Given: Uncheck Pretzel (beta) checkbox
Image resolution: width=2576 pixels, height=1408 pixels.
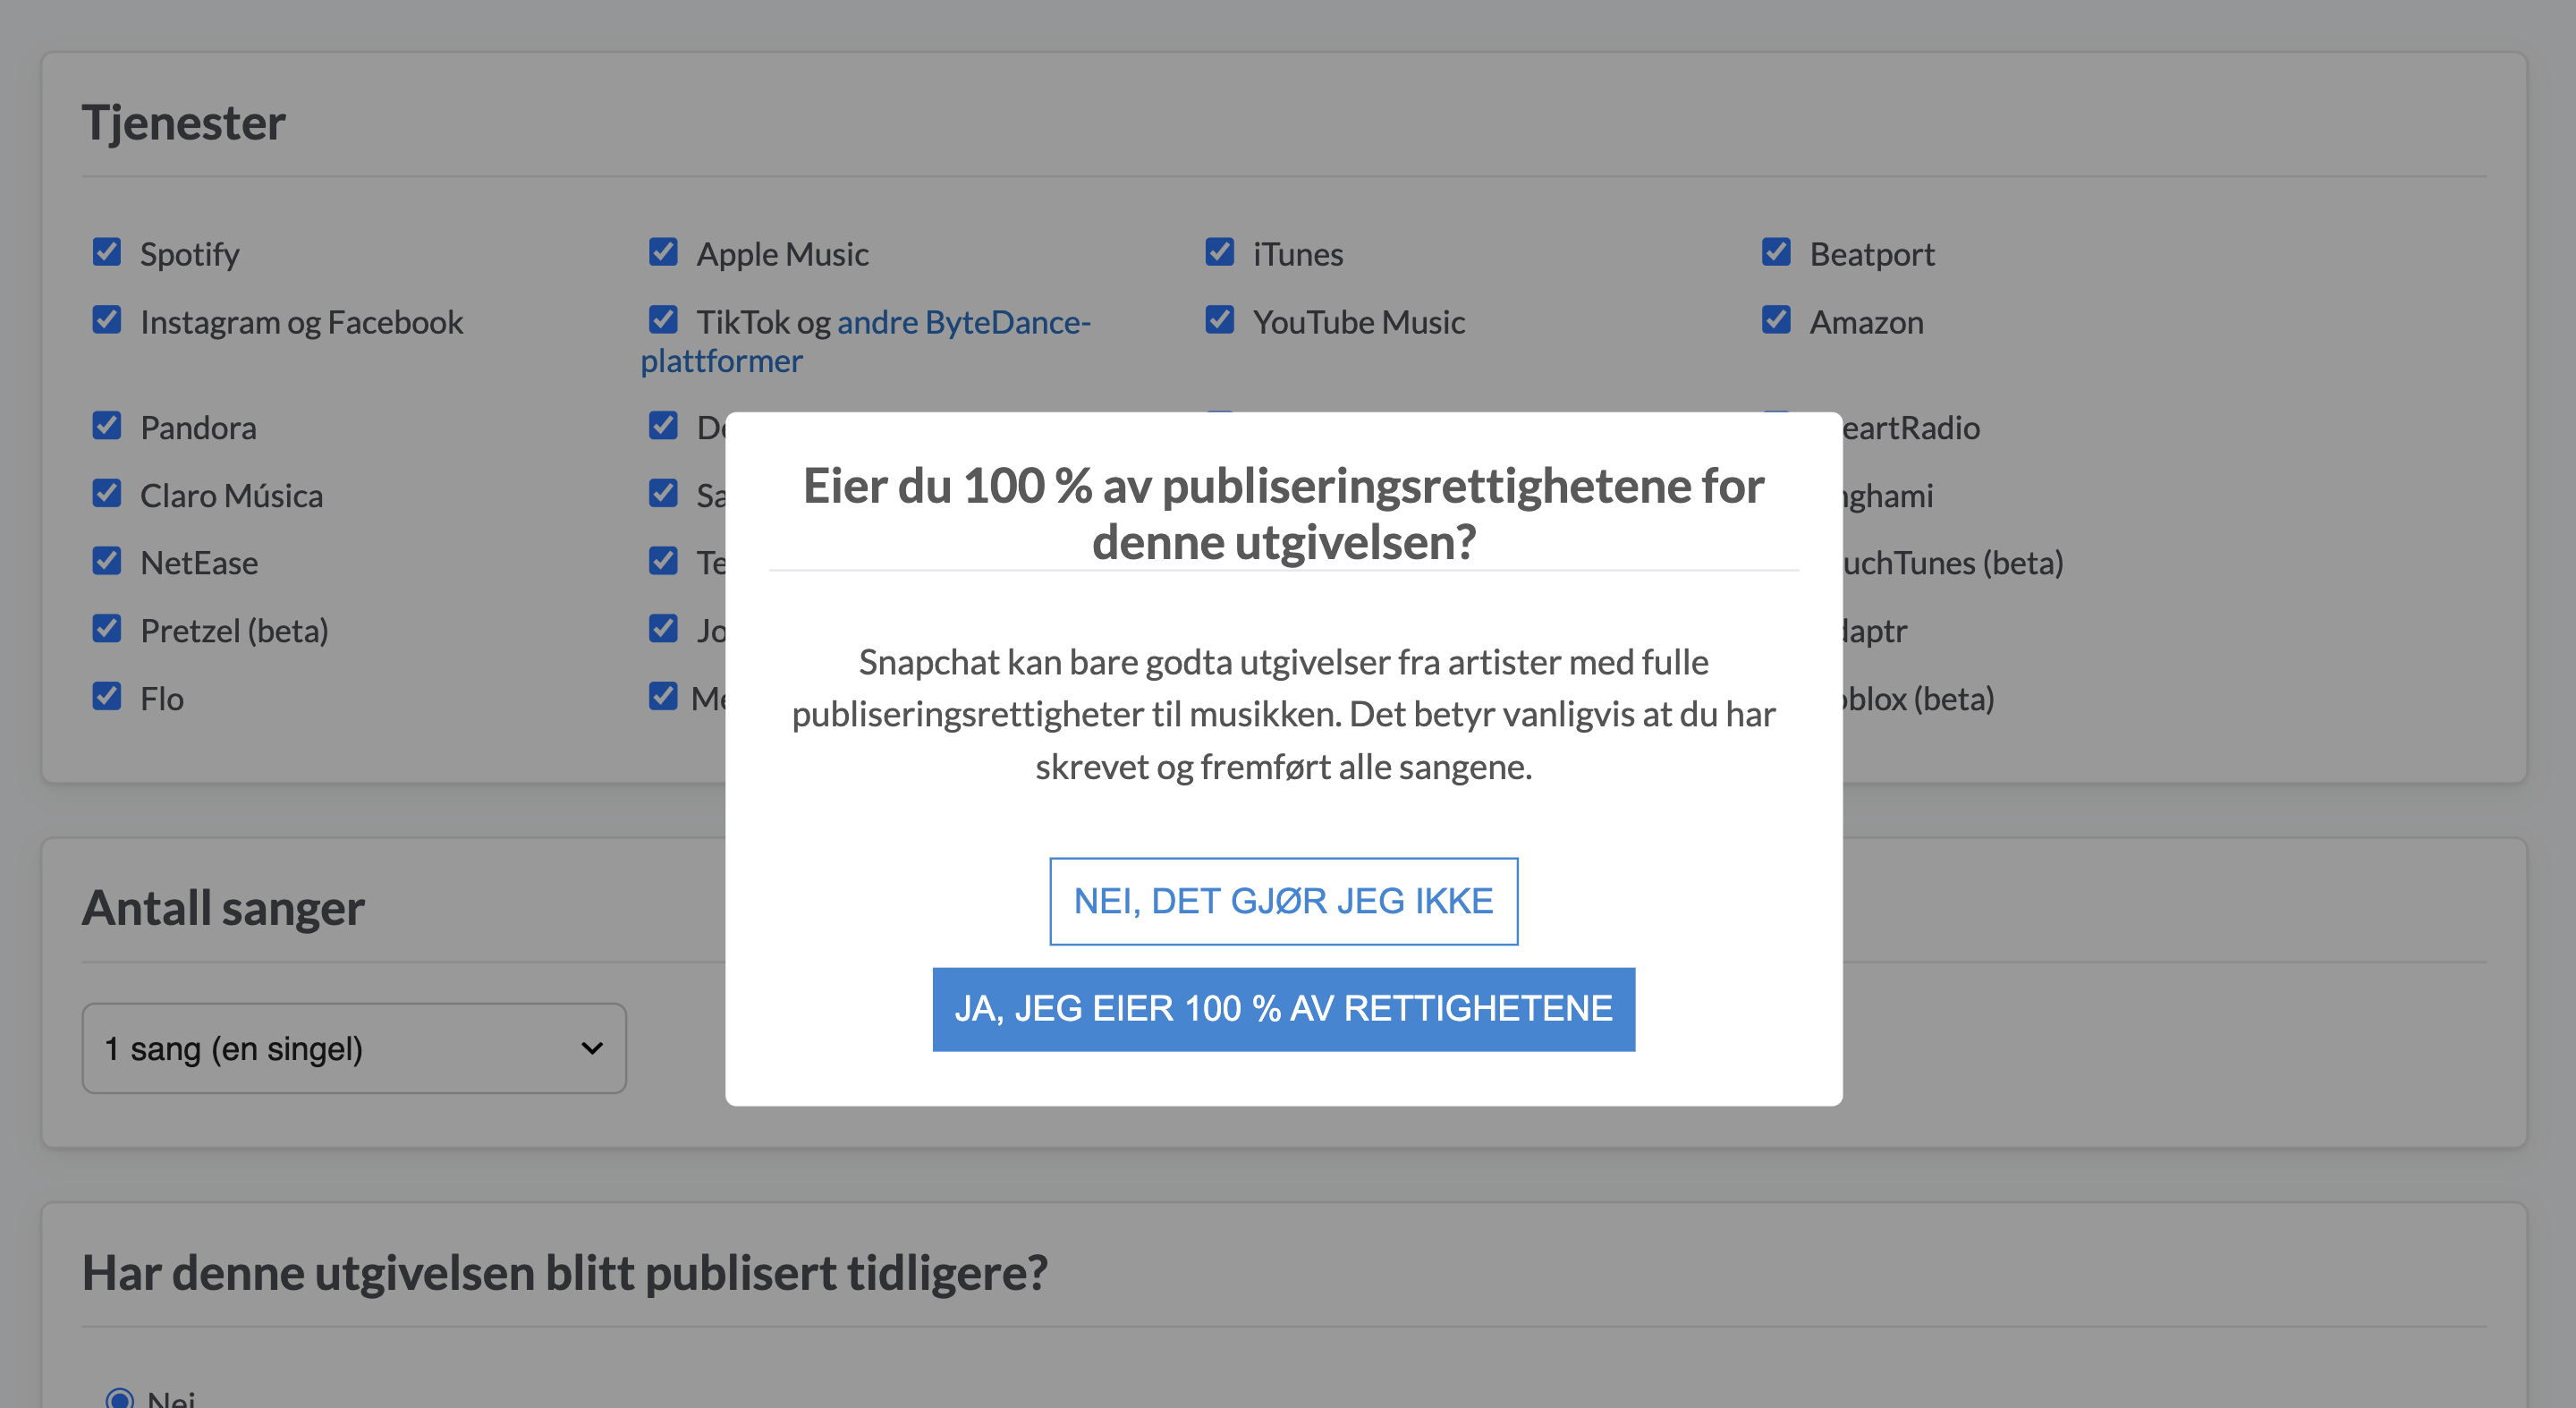Looking at the screenshot, I should coord(107,628).
